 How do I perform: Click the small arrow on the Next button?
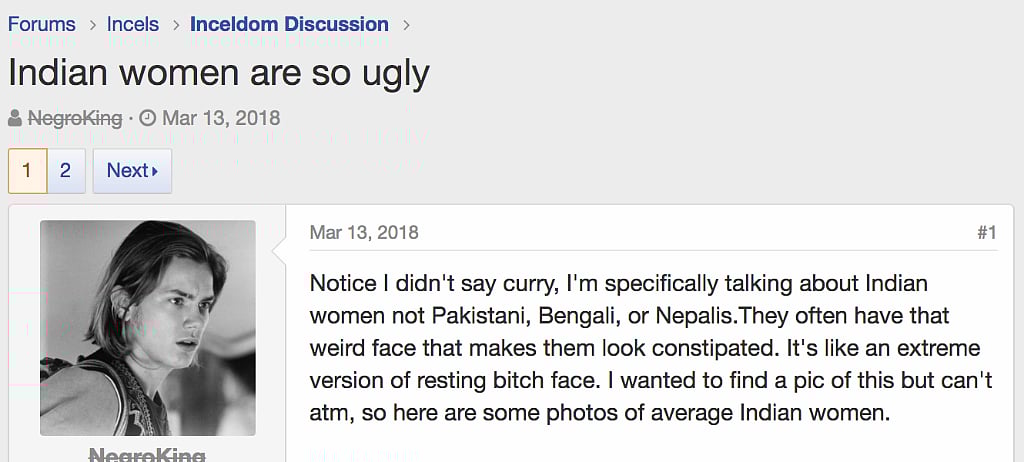(155, 172)
